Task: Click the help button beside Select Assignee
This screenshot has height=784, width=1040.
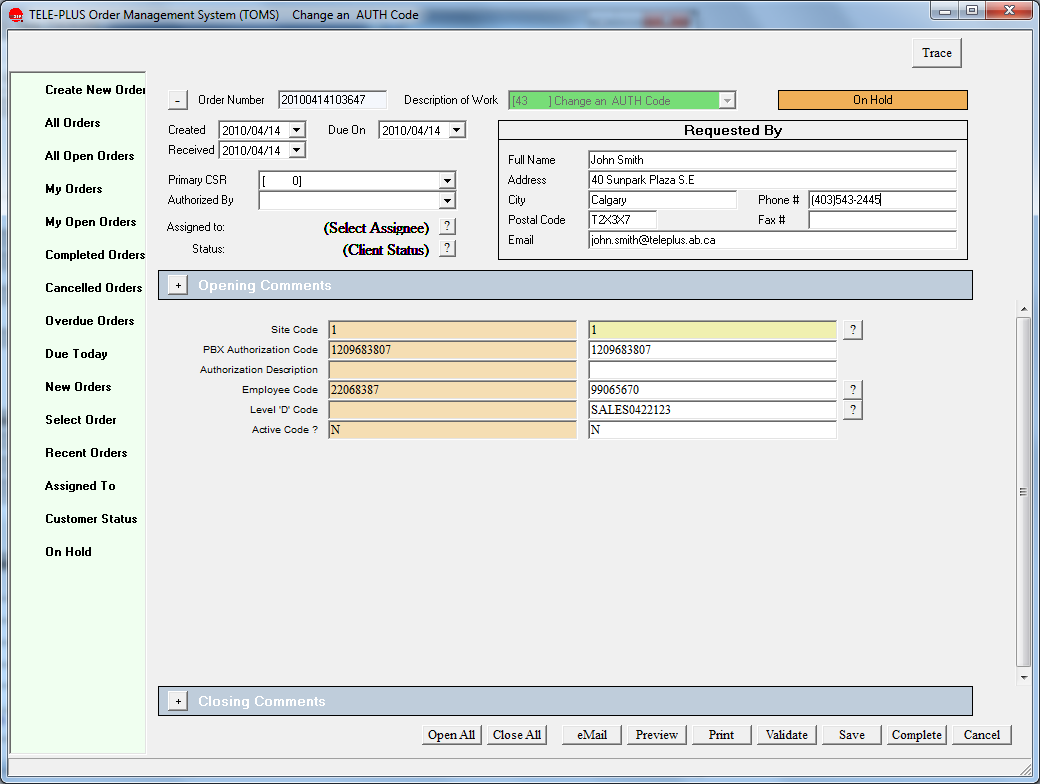Action: (x=448, y=227)
